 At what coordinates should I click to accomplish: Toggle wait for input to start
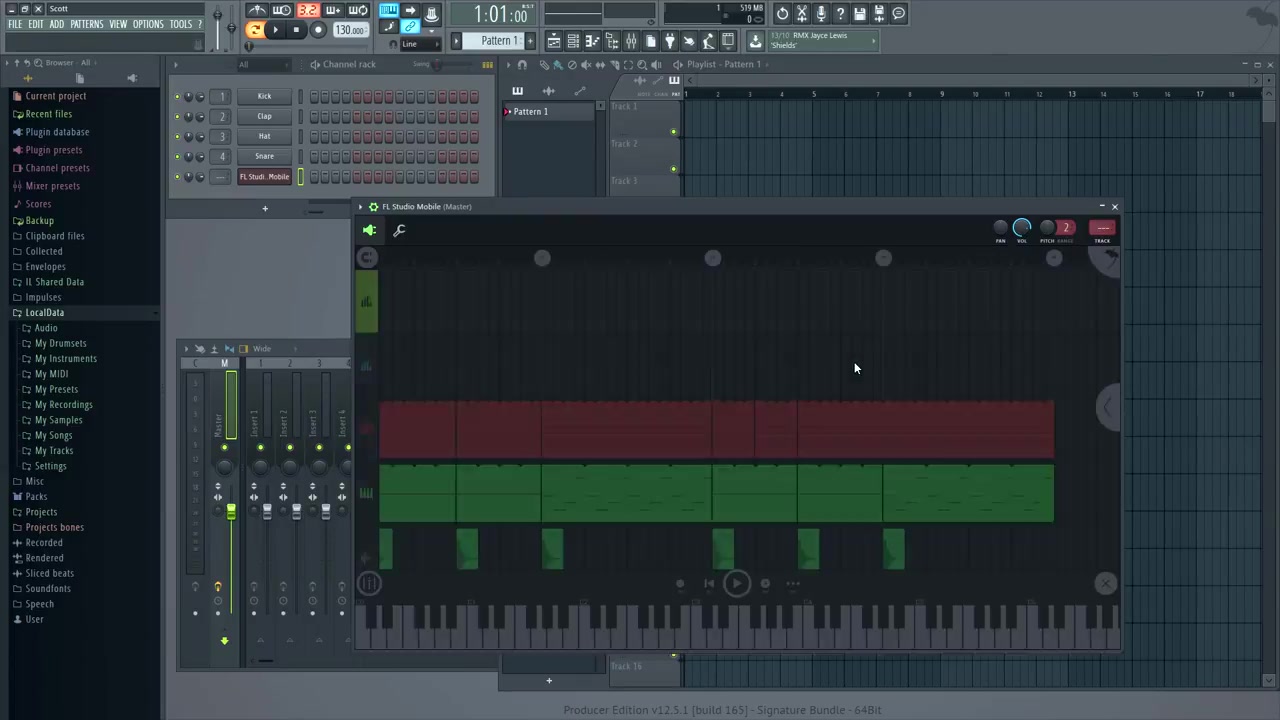point(282,11)
